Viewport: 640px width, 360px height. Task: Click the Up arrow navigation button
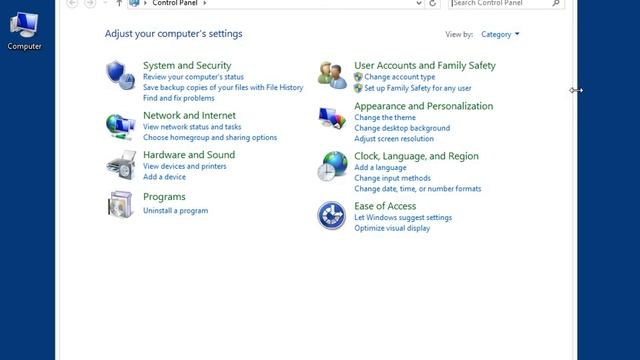click(119, 3)
